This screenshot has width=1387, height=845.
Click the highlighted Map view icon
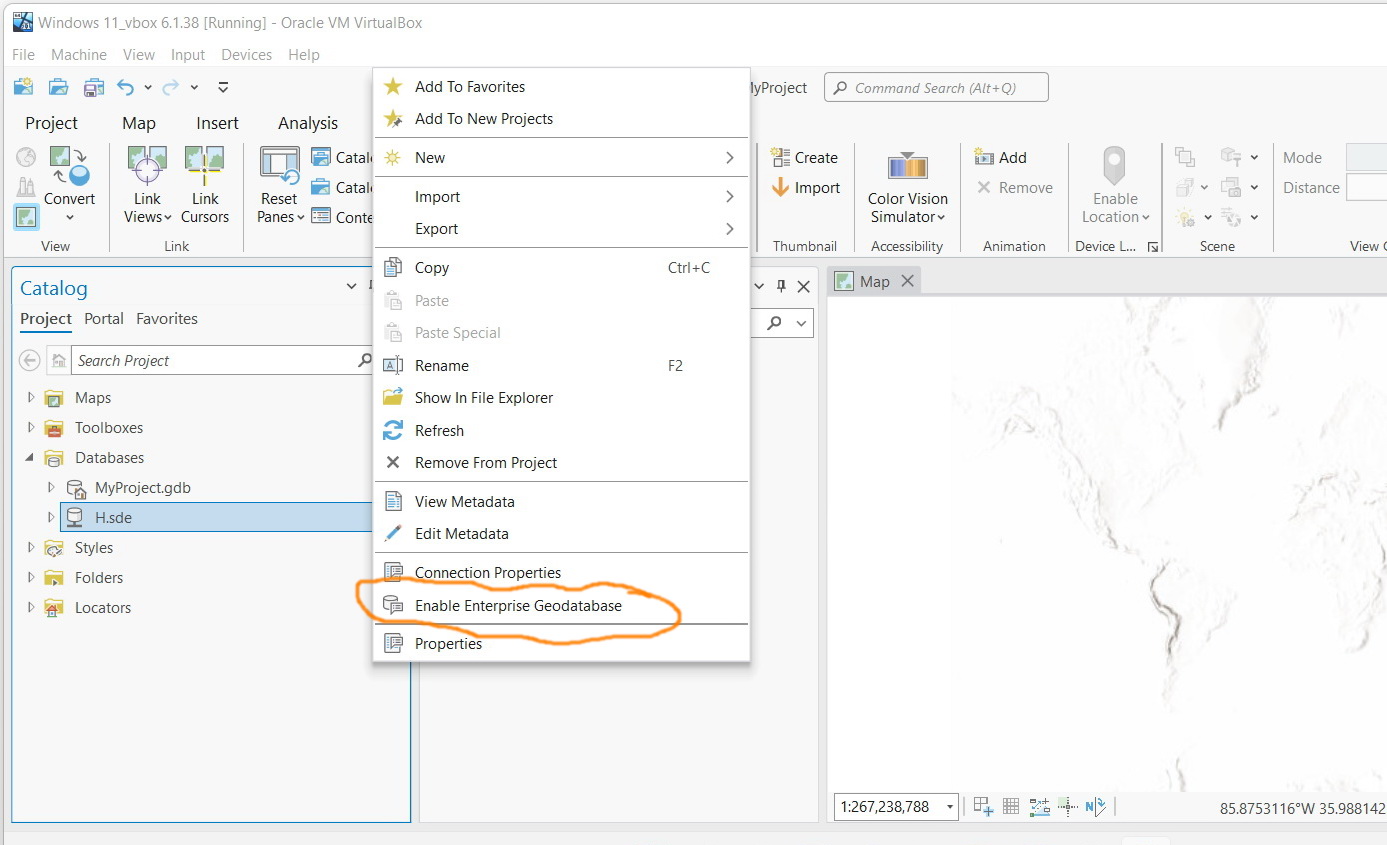26,216
